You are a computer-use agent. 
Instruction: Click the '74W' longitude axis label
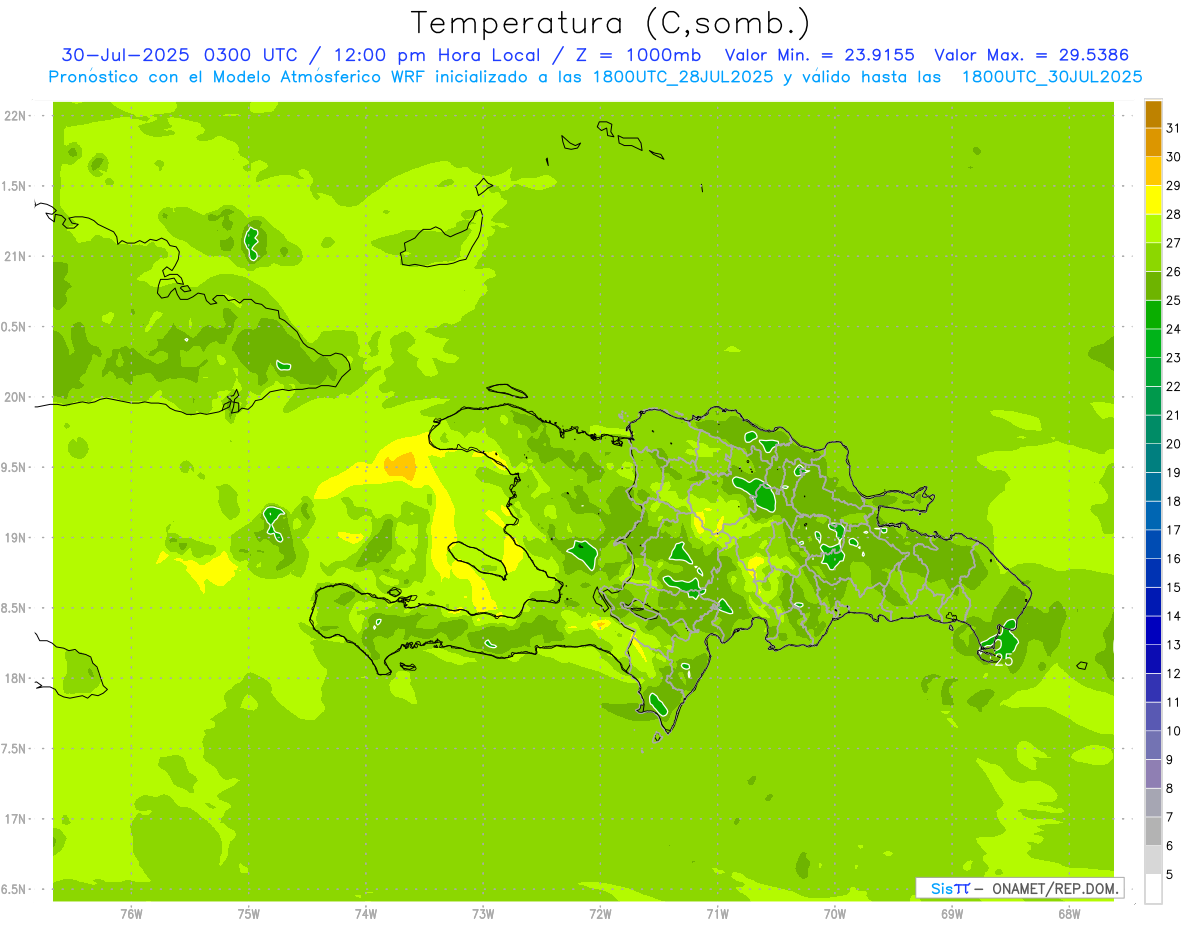366,913
